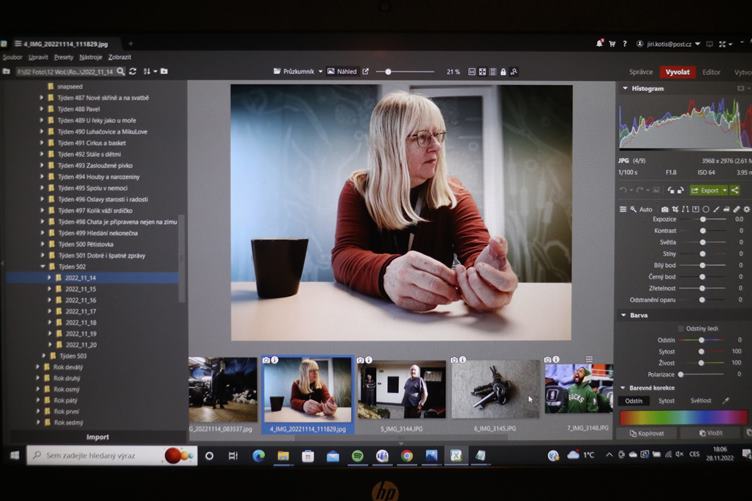Switch to the Správce module tab
The height and width of the screenshot is (501, 752).
pyautogui.click(x=641, y=72)
